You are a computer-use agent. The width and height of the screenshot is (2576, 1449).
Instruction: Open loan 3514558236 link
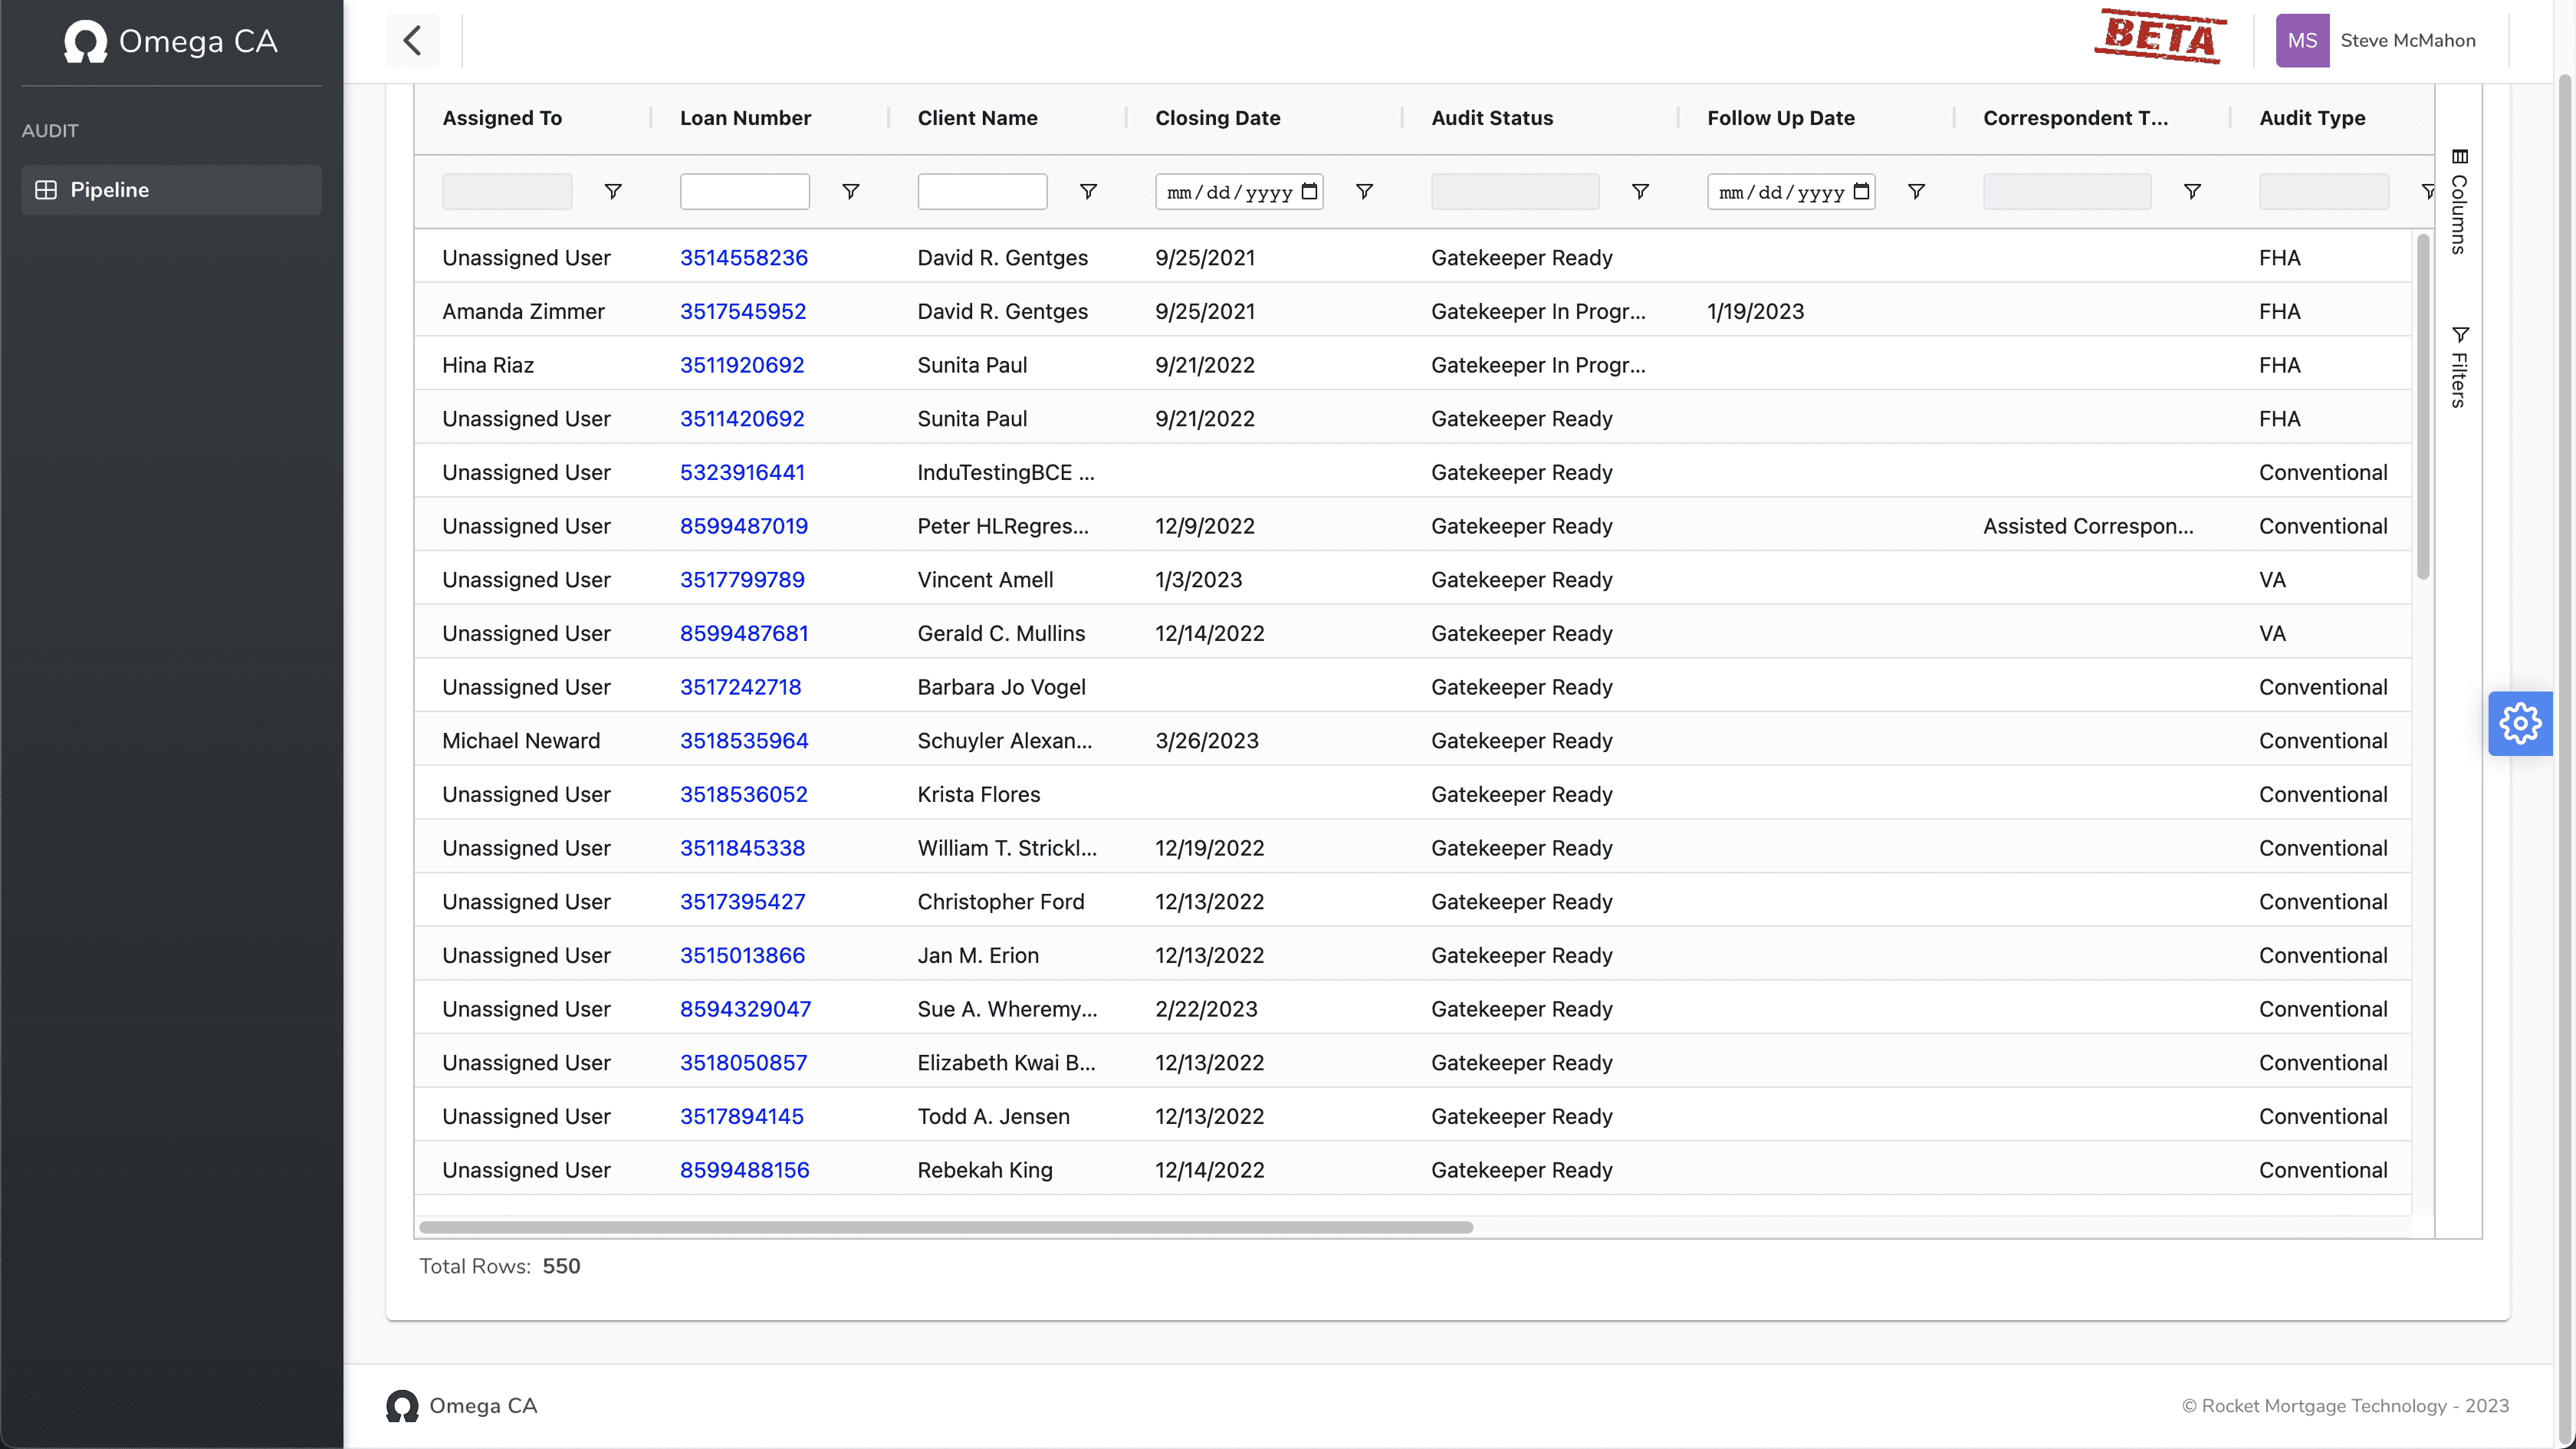point(743,258)
